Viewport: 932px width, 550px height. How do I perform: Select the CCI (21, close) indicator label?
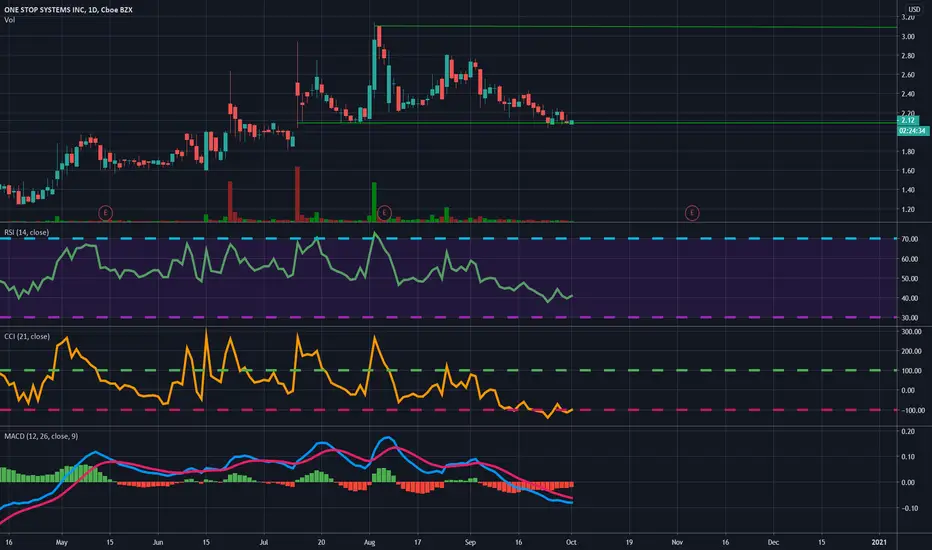tap(27, 337)
